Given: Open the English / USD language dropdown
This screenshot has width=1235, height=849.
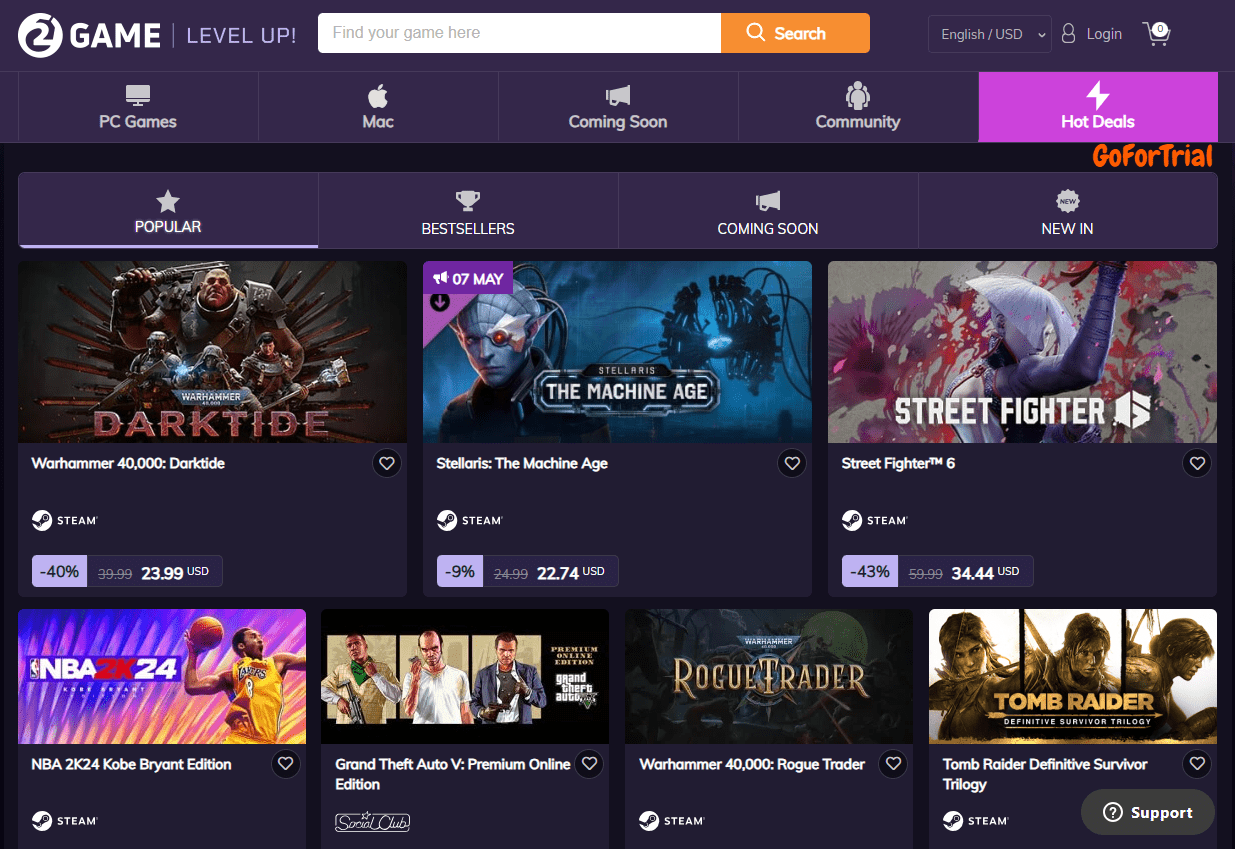Looking at the screenshot, I should [x=990, y=34].
